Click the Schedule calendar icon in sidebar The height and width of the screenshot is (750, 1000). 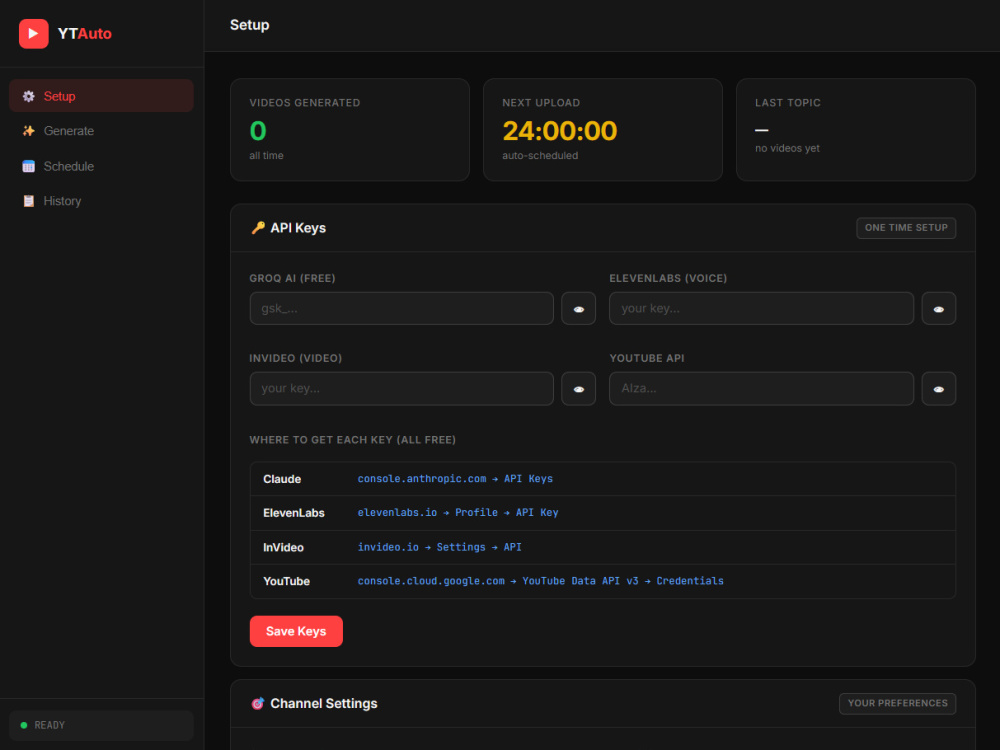[x=29, y=166]
